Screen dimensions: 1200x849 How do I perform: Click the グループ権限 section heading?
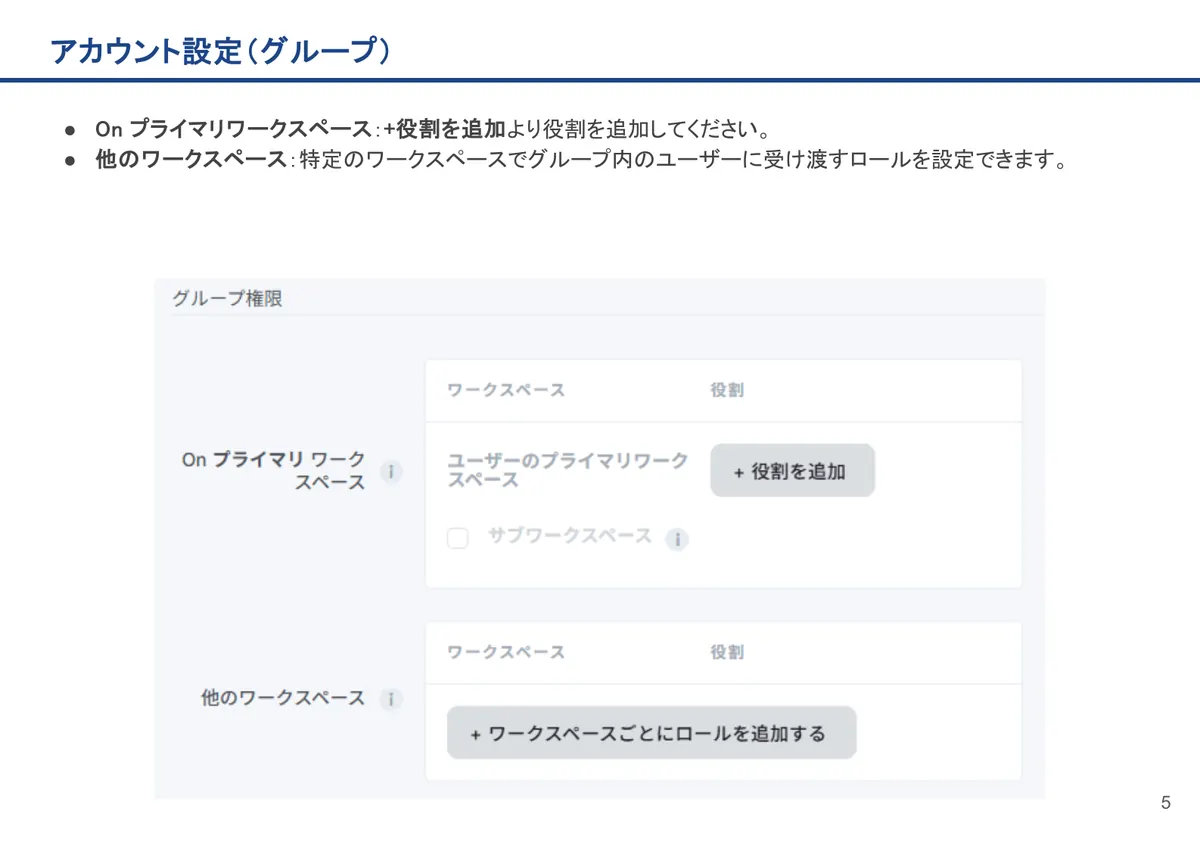[227, 298]
